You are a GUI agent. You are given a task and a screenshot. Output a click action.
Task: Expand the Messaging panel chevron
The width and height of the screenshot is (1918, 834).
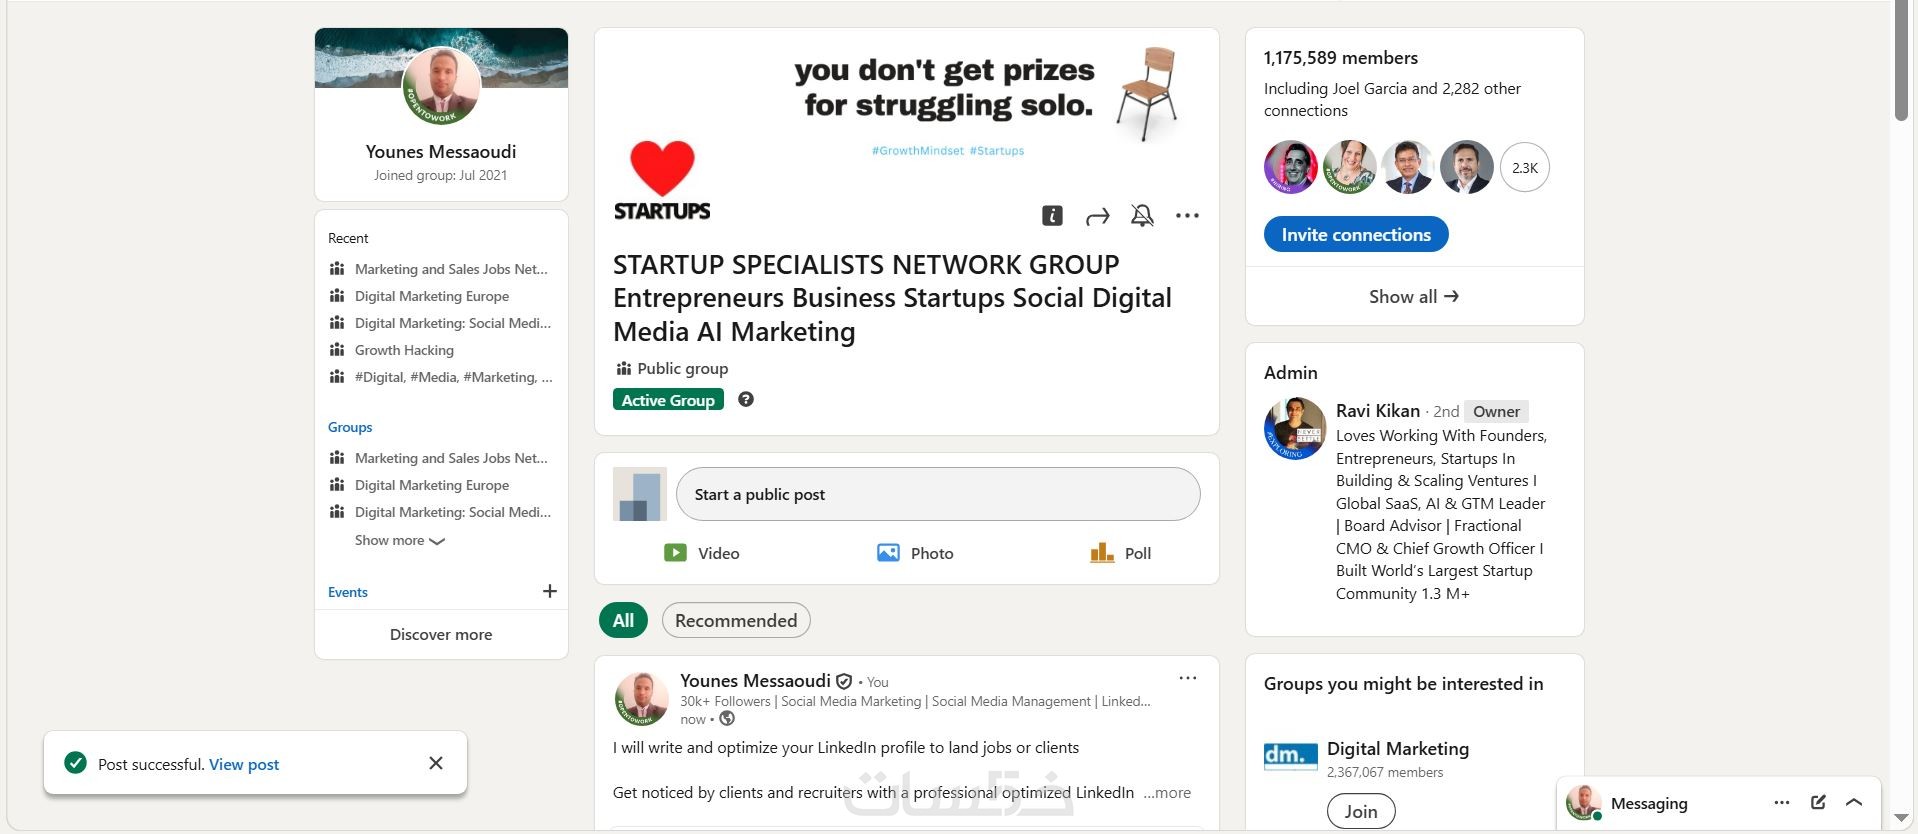click(1854, 802)
